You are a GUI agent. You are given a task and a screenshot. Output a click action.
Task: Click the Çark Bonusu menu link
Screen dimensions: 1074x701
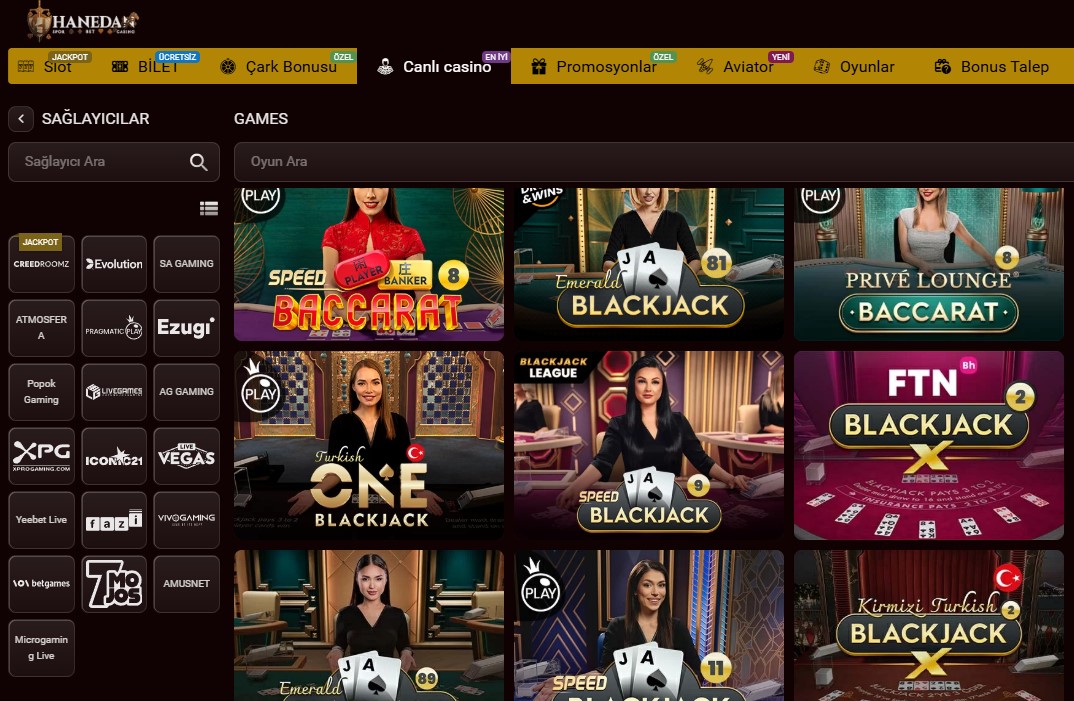(x=278, y=66)
